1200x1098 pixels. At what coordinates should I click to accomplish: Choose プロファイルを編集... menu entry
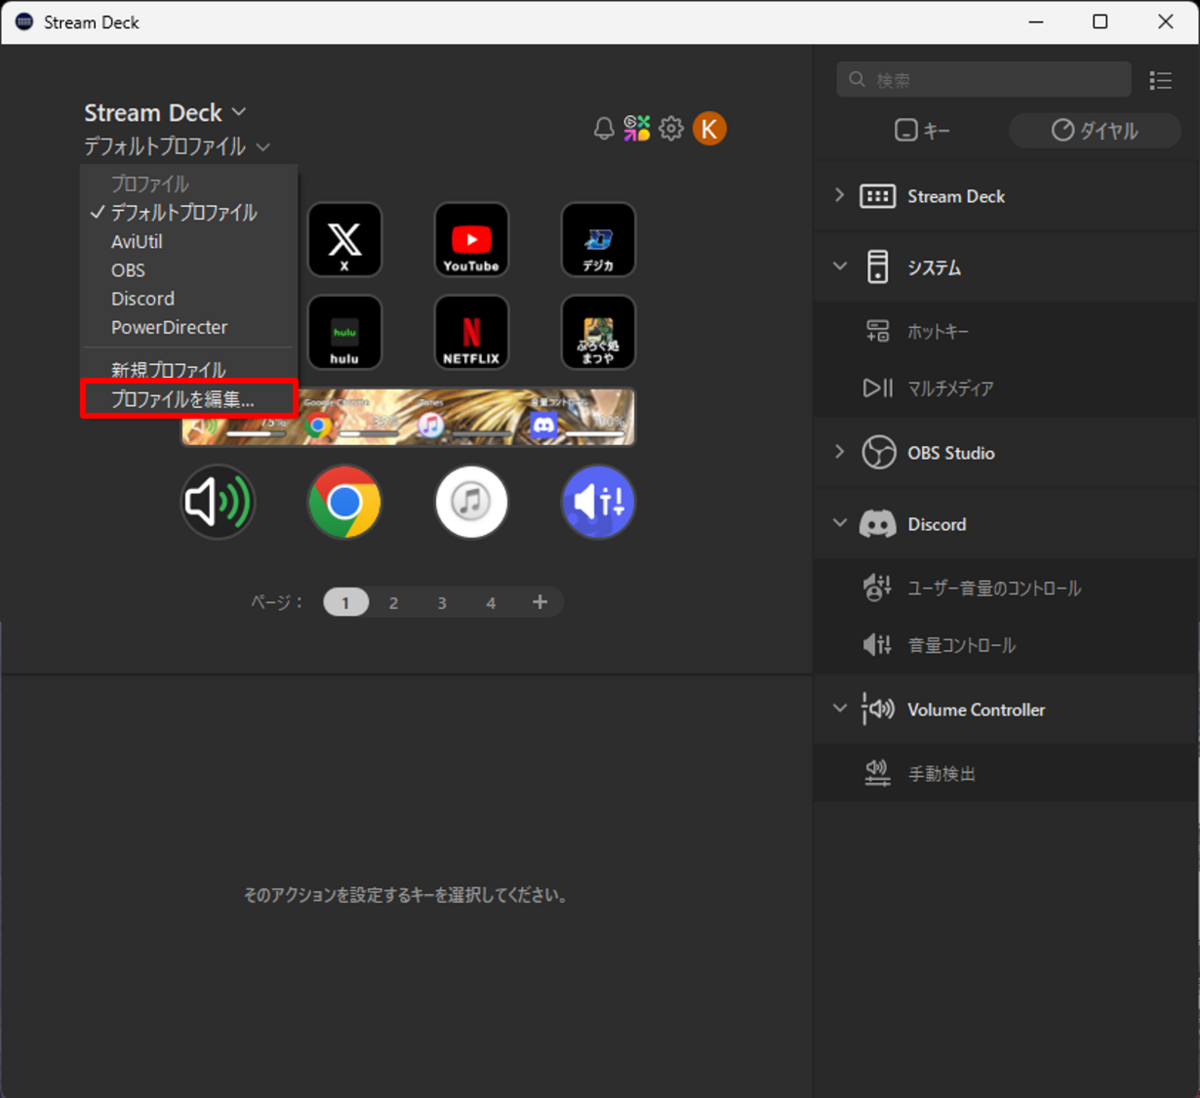coord(189,399)
